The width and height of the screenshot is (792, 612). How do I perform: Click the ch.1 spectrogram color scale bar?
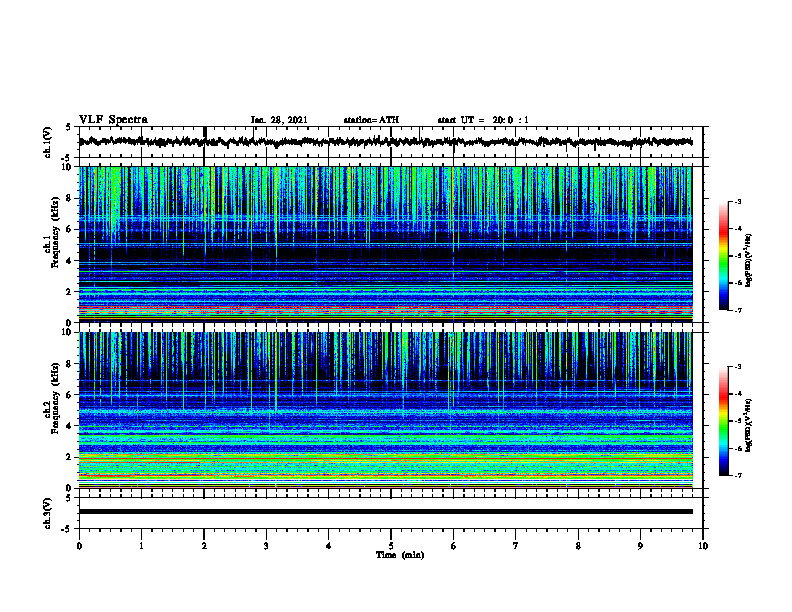[723, 256]
